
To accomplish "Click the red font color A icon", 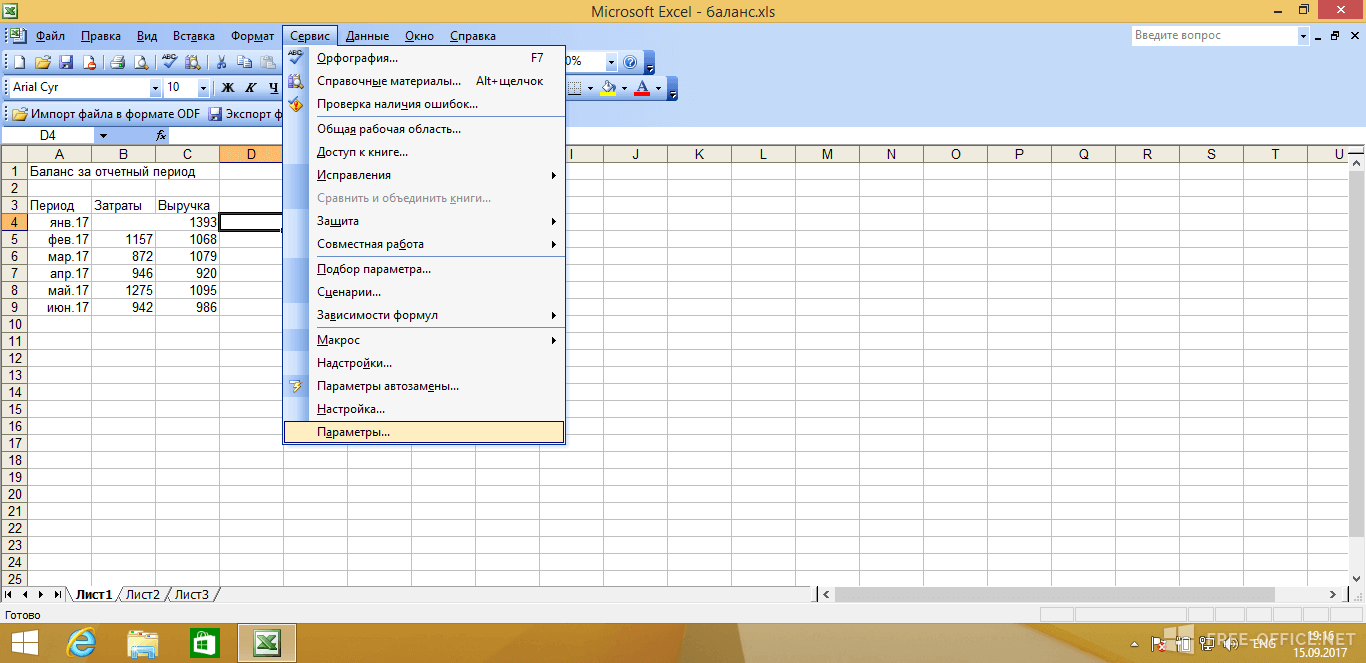I will 641,88.
